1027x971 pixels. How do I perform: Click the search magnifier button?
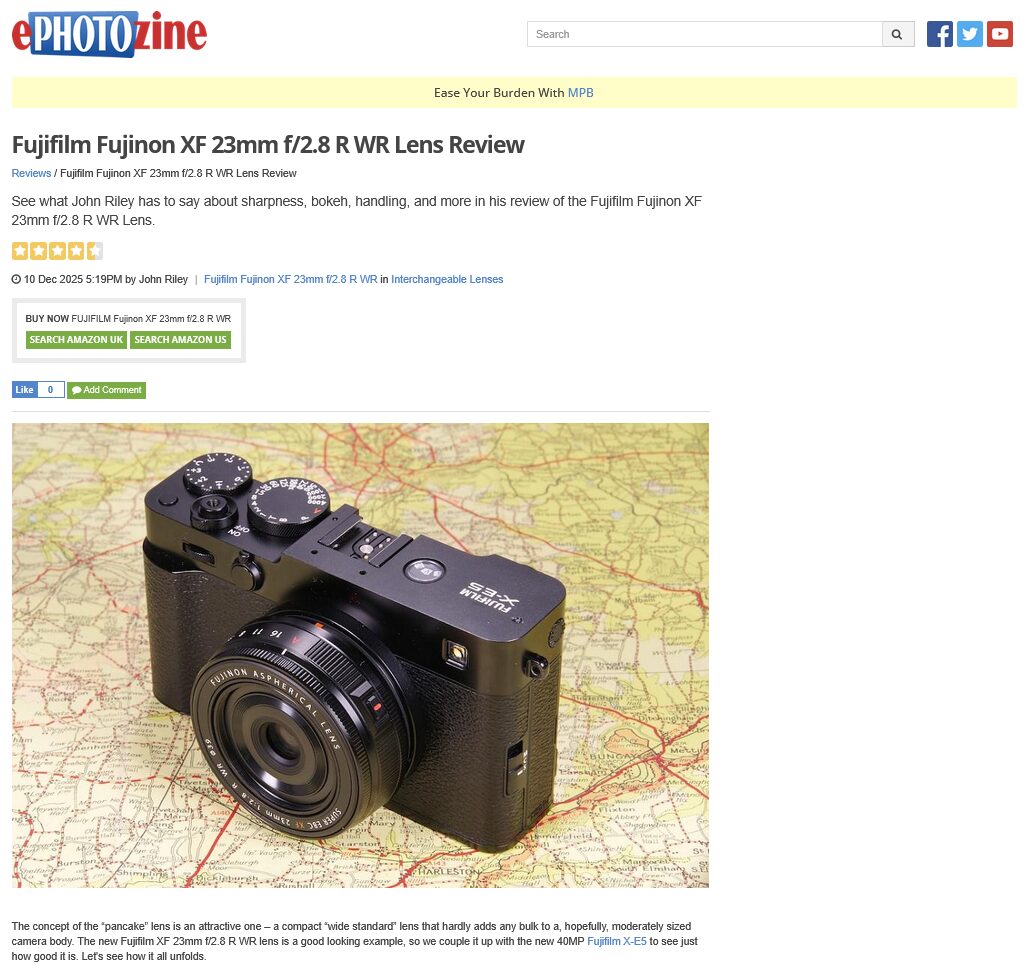pyautogui.click(x=897, y=34)
